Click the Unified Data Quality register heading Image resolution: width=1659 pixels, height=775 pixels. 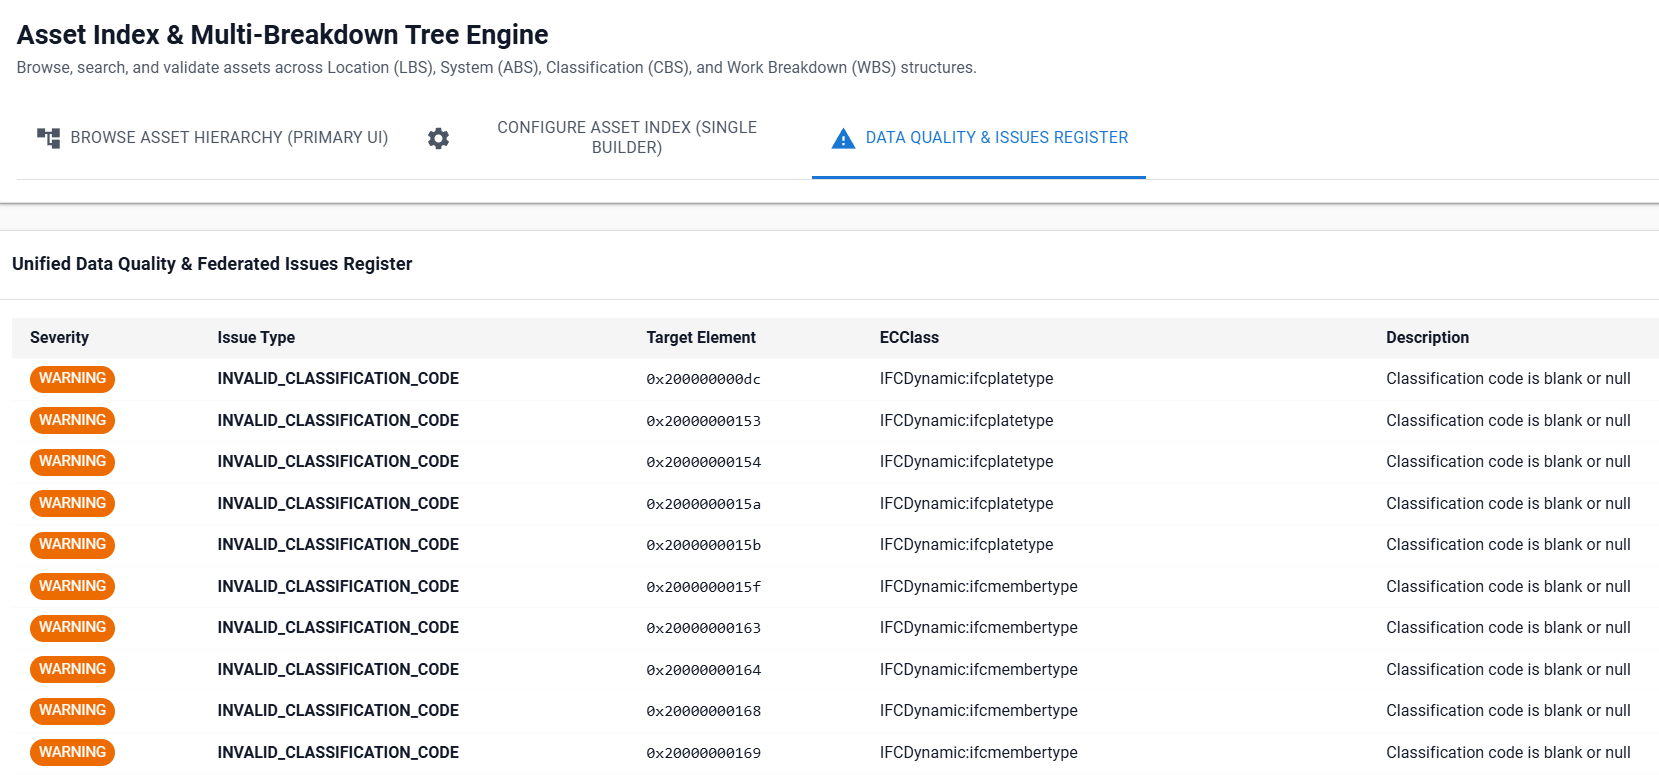212,264
